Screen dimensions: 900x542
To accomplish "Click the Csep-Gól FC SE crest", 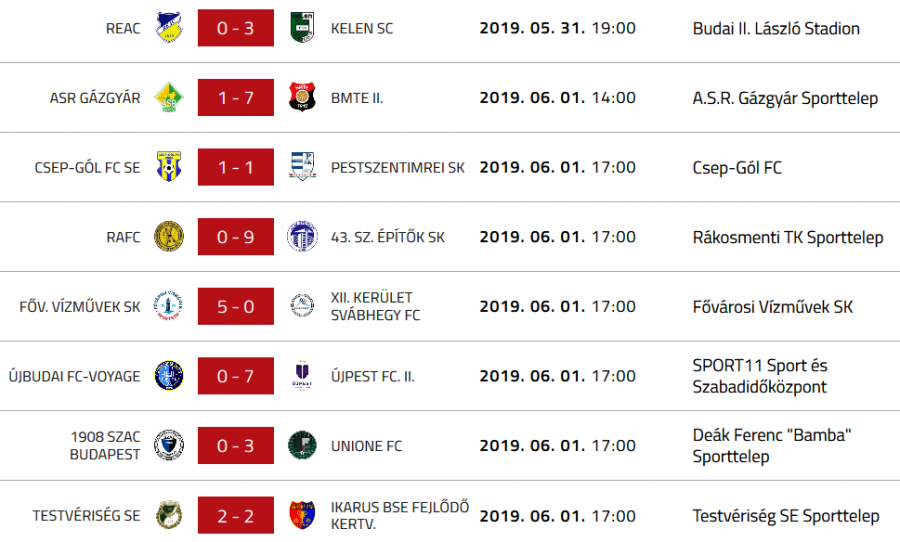I will (169, 167).
